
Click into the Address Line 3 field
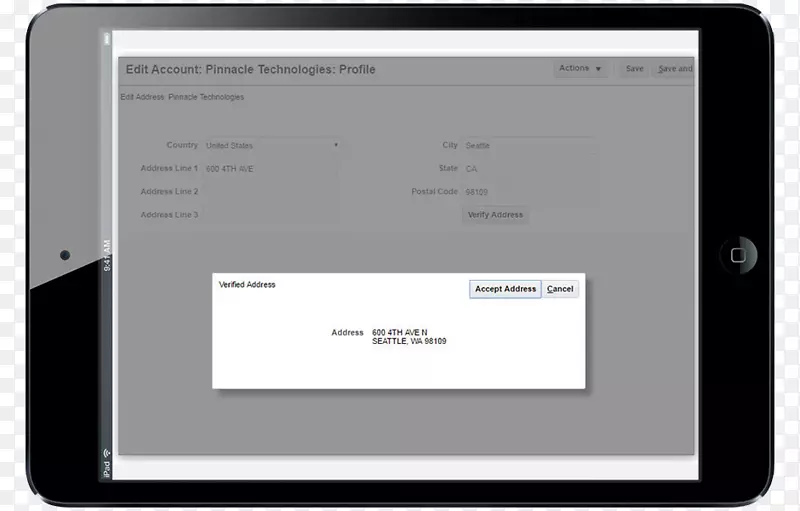tap(272, 215)
